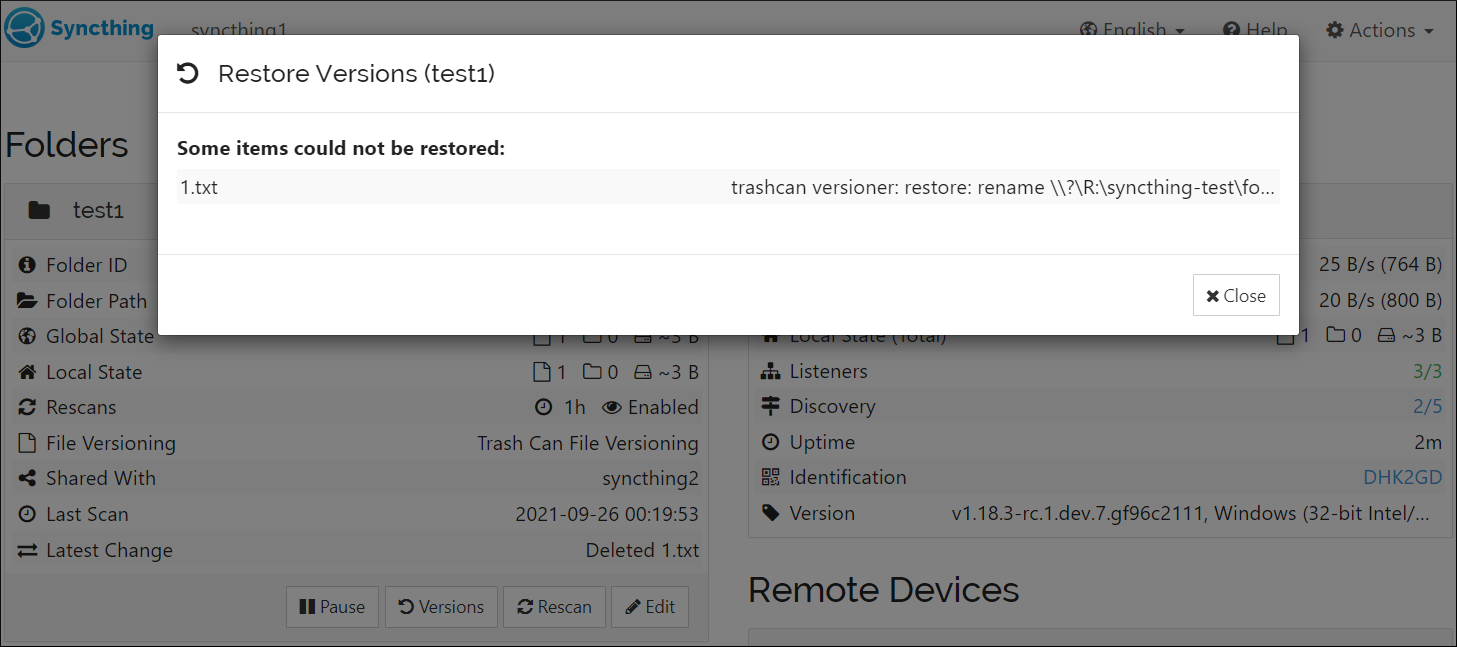The height and width of the screenshot is (647, 1457).
Task: Expand the Help menu in the header
Action: tap(1256, 29)
